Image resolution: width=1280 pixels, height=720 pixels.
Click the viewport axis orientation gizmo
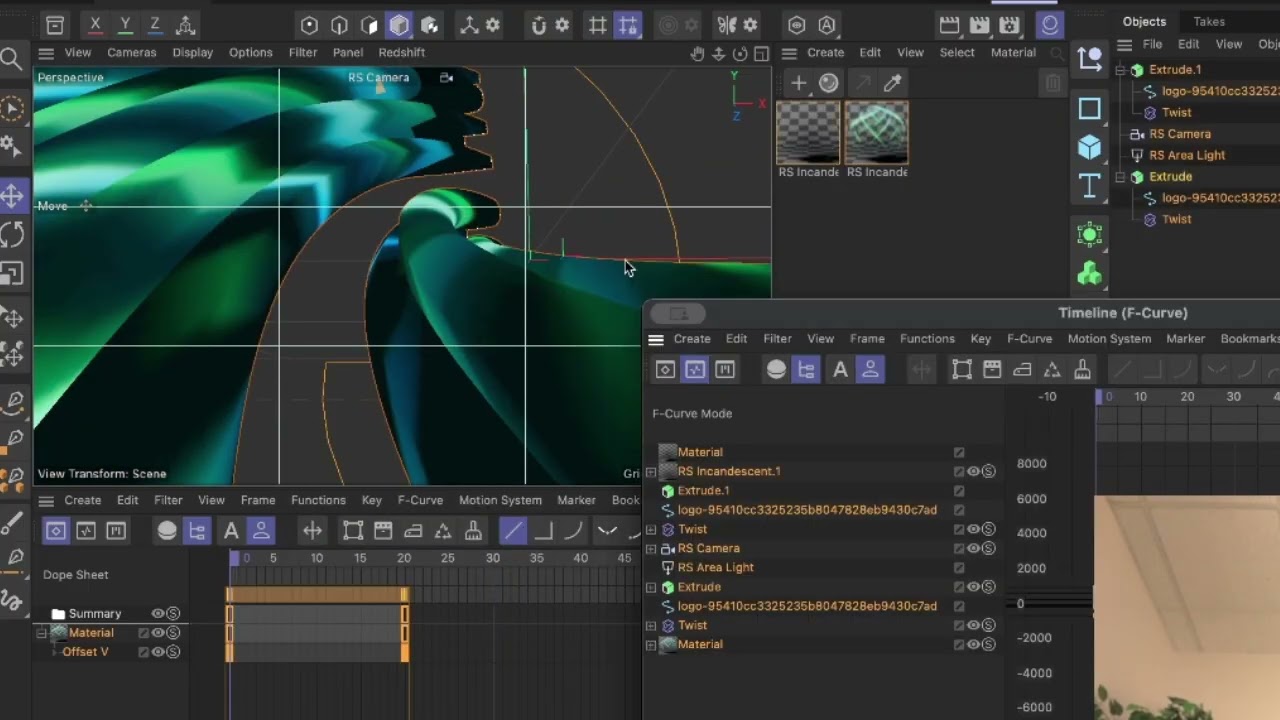tap(746, 95)
